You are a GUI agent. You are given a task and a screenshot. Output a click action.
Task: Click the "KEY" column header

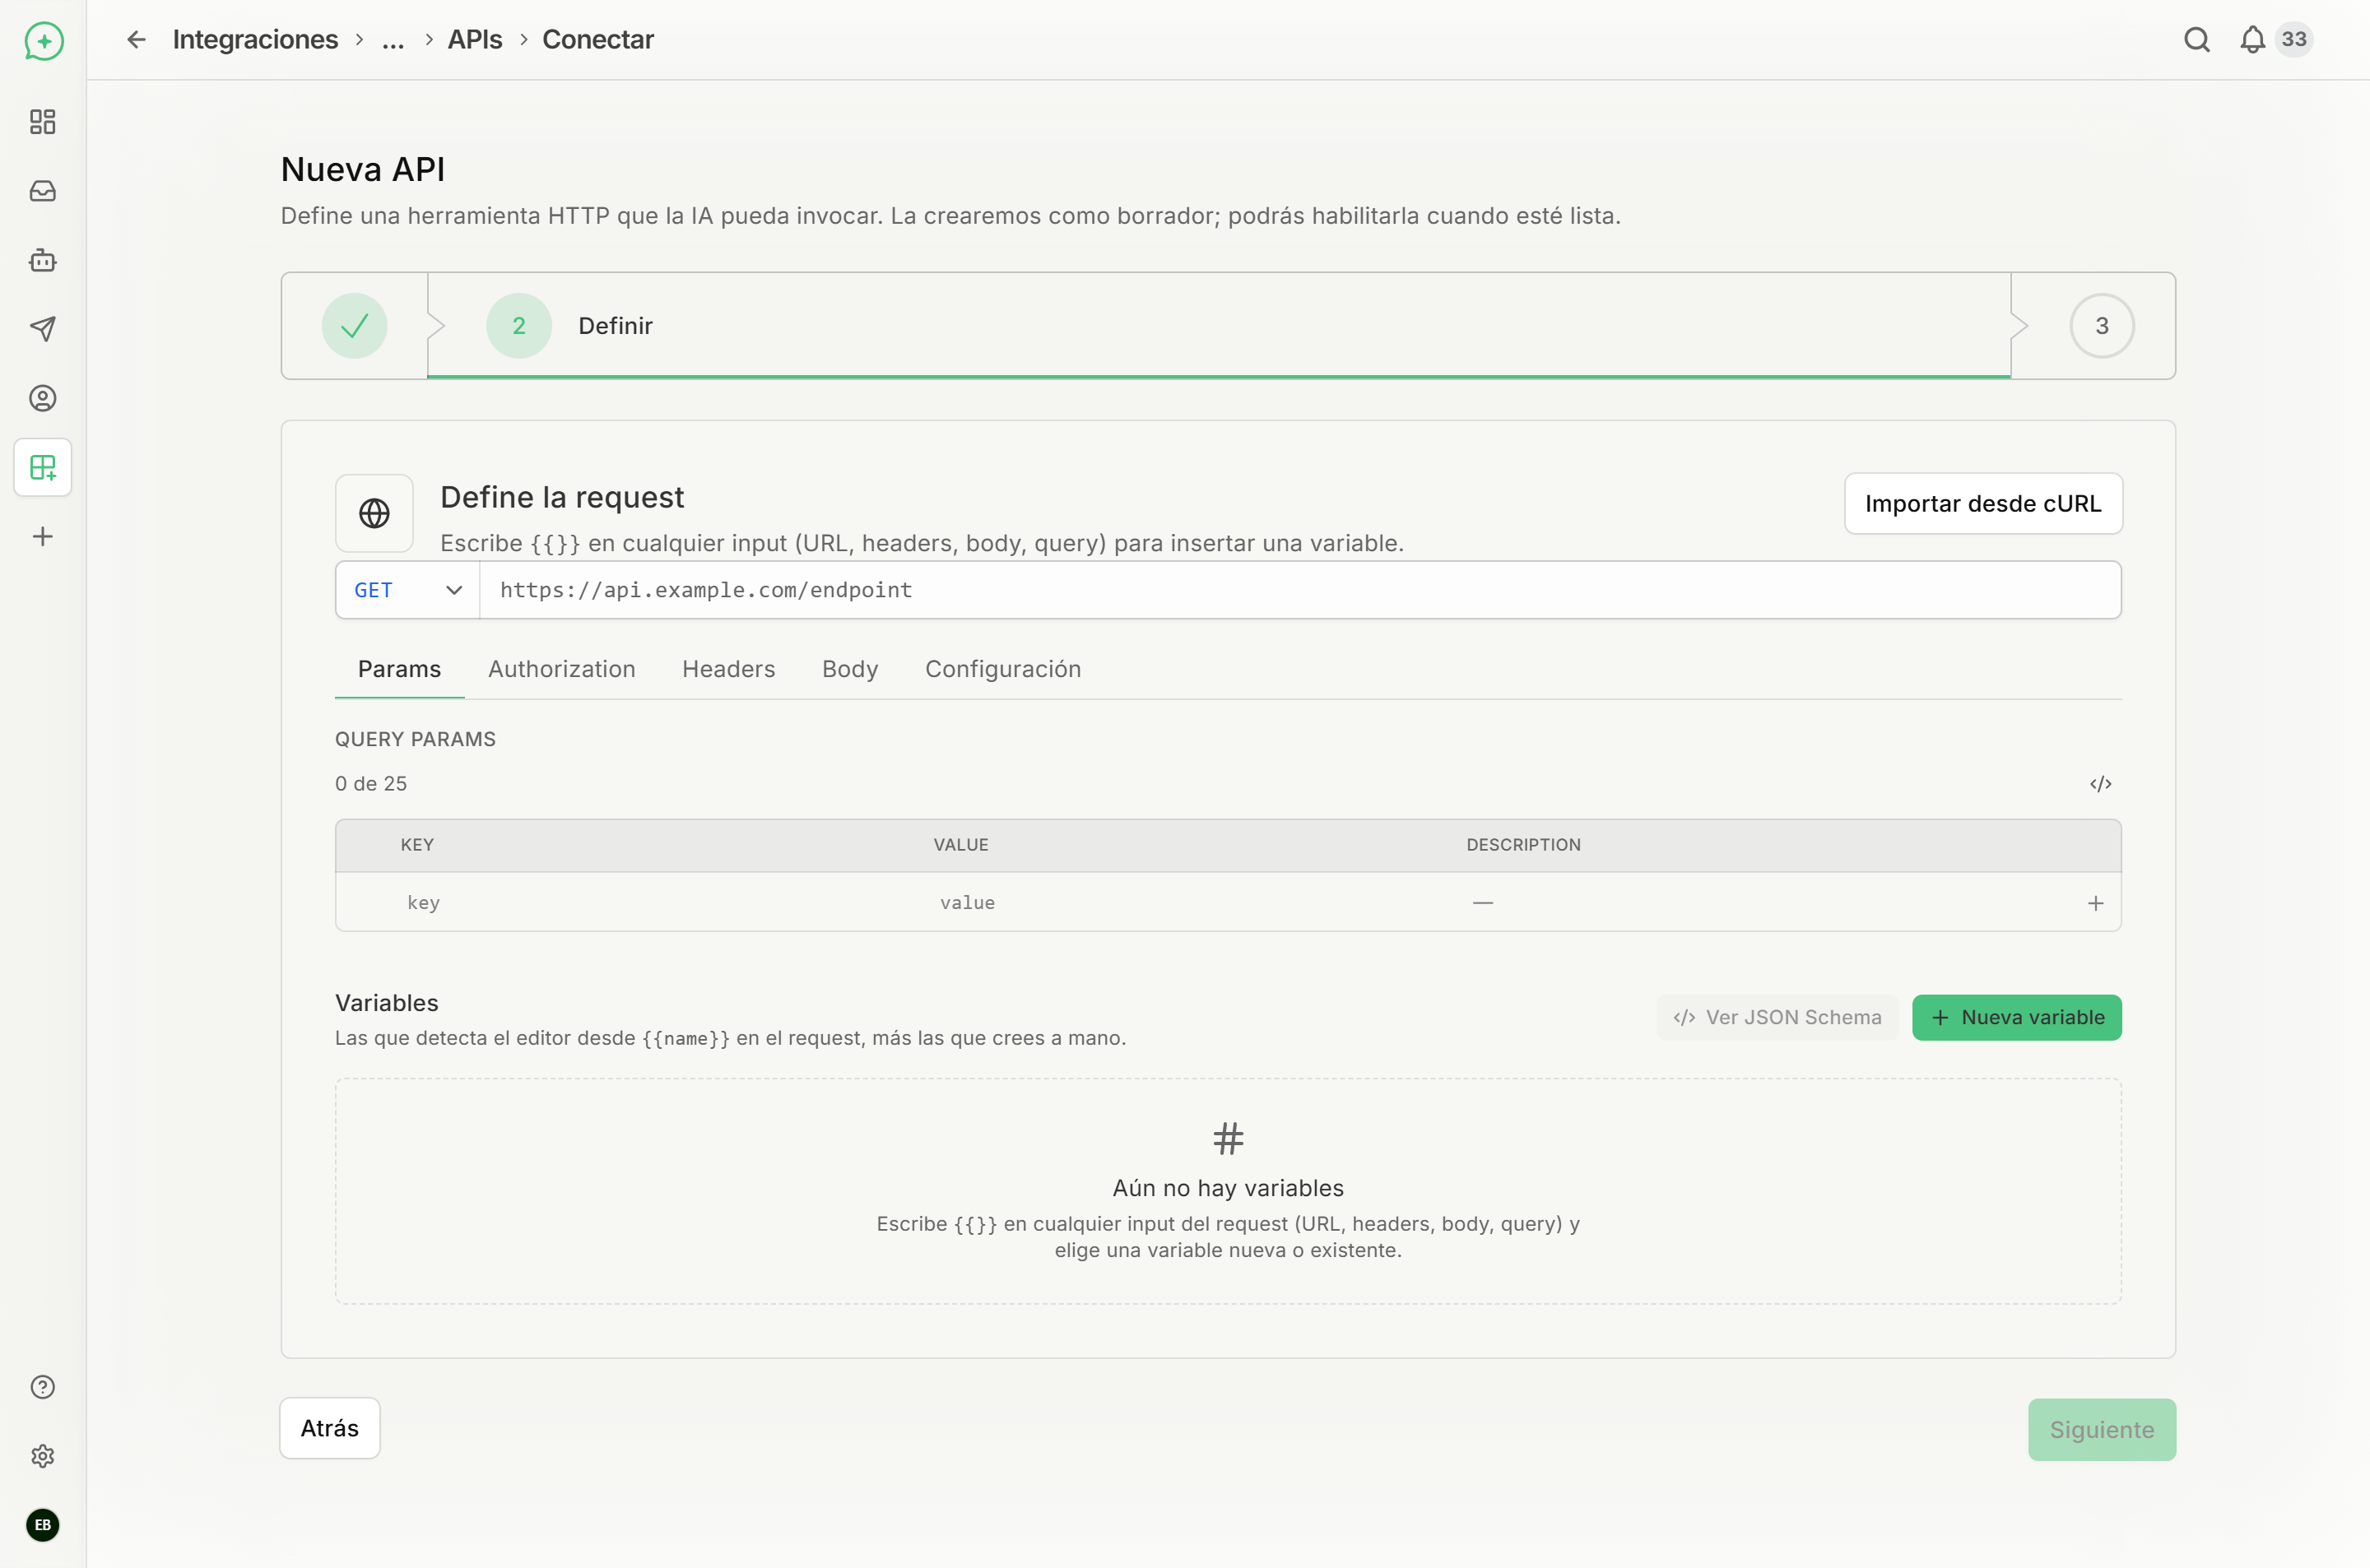click(417, 845)
